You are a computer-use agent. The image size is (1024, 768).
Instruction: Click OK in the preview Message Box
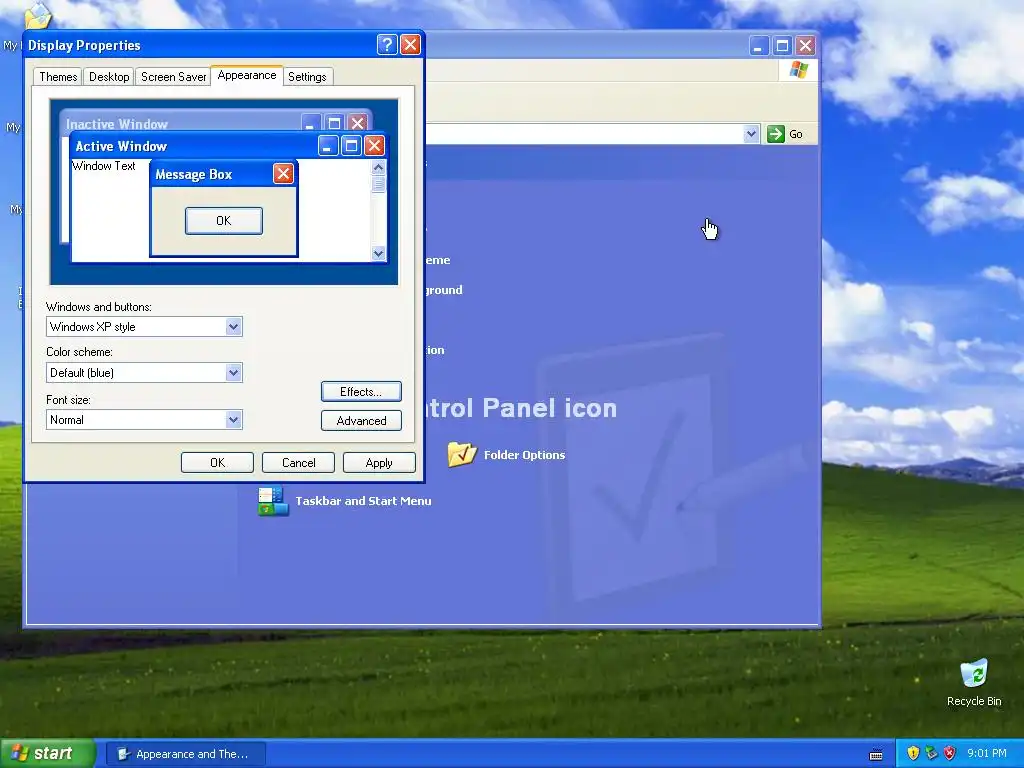tap(224, 221)
